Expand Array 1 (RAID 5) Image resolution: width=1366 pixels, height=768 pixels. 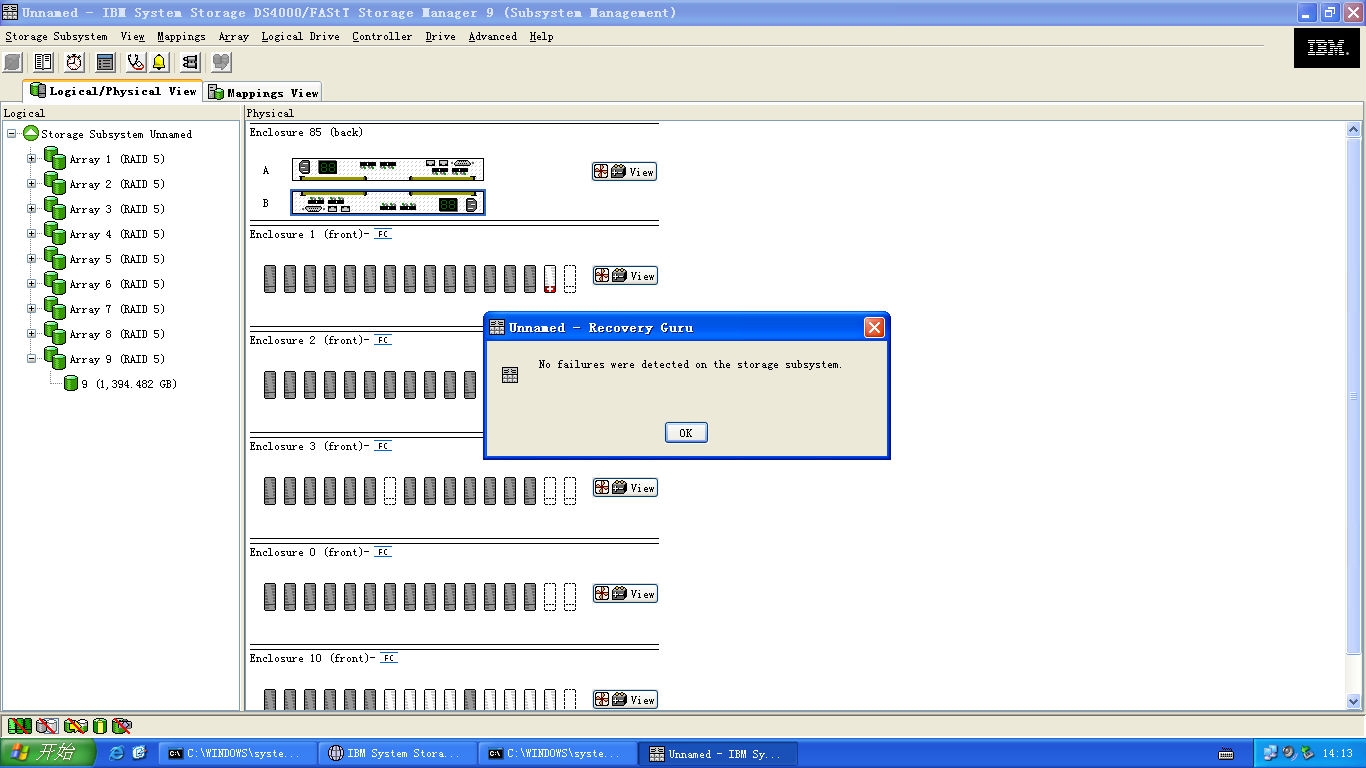click(31, 158)
